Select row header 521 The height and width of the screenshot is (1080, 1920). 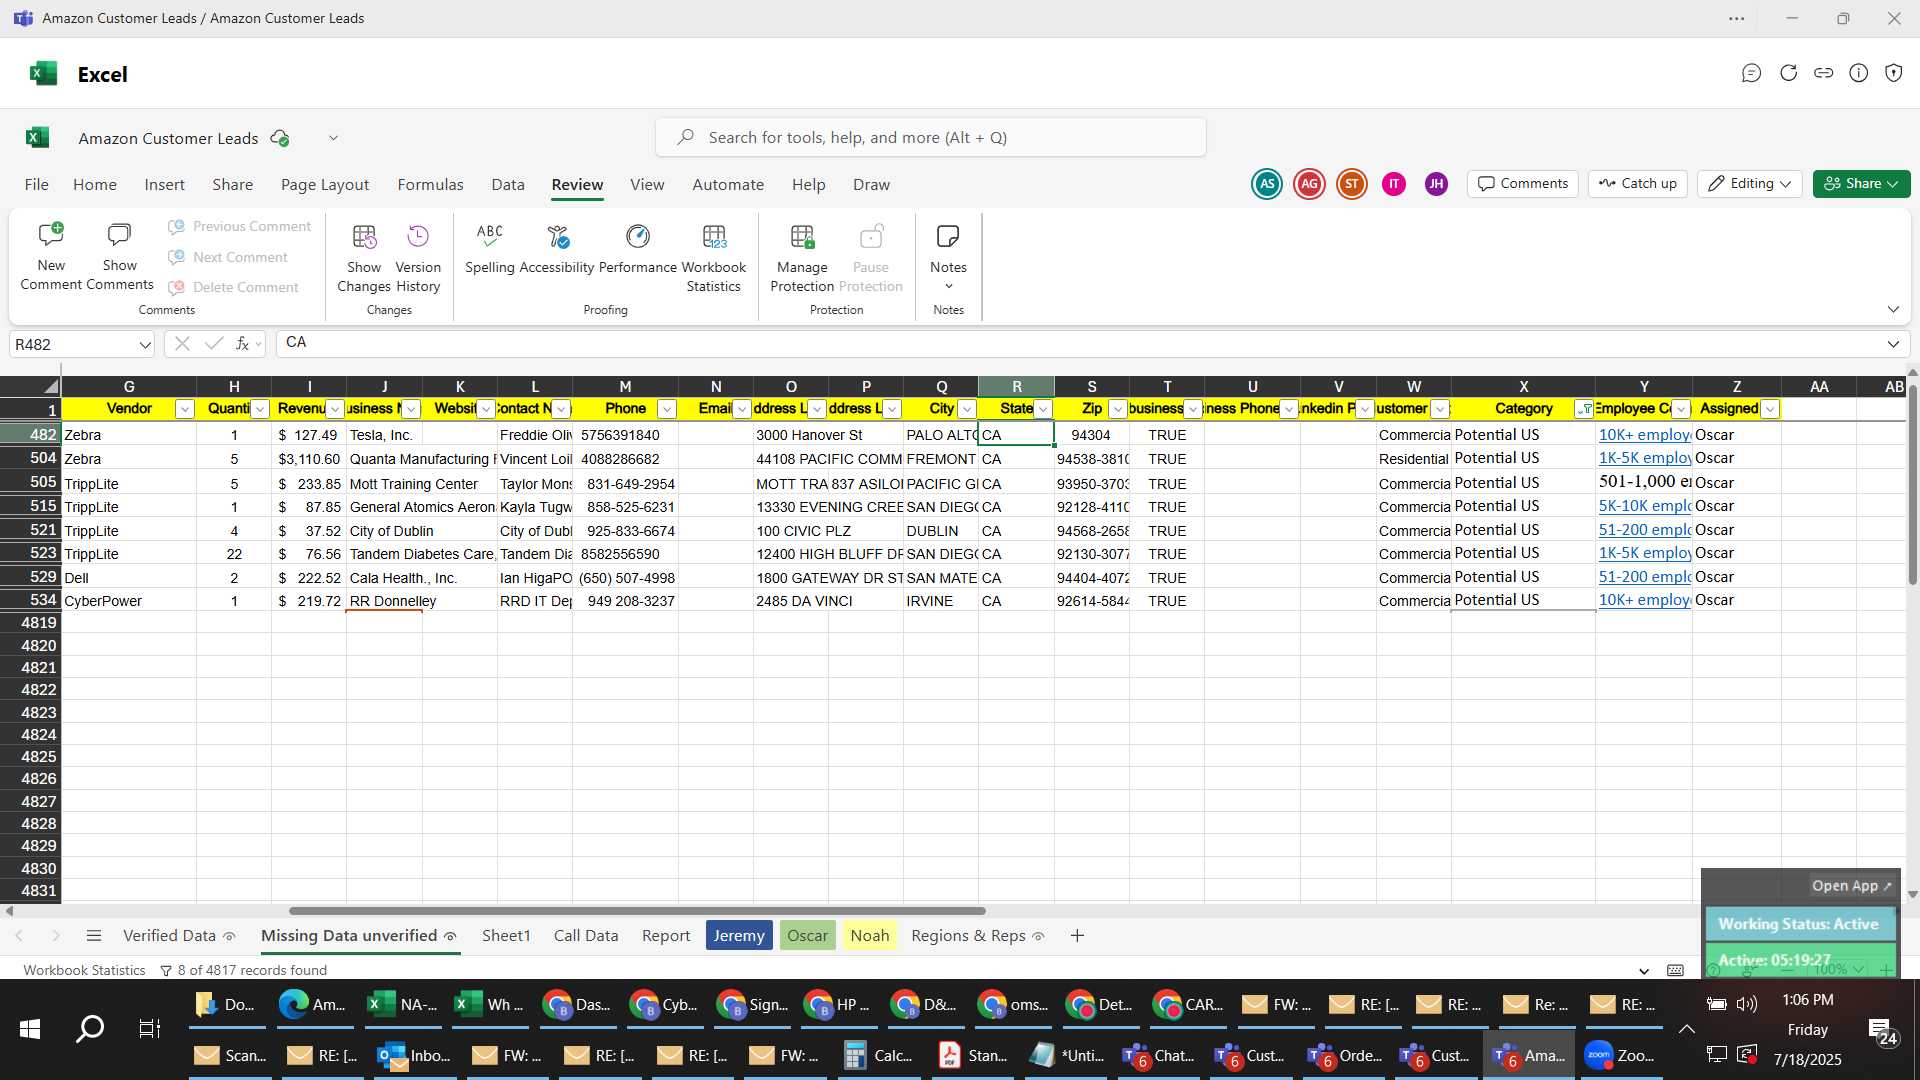pos(30,530)
